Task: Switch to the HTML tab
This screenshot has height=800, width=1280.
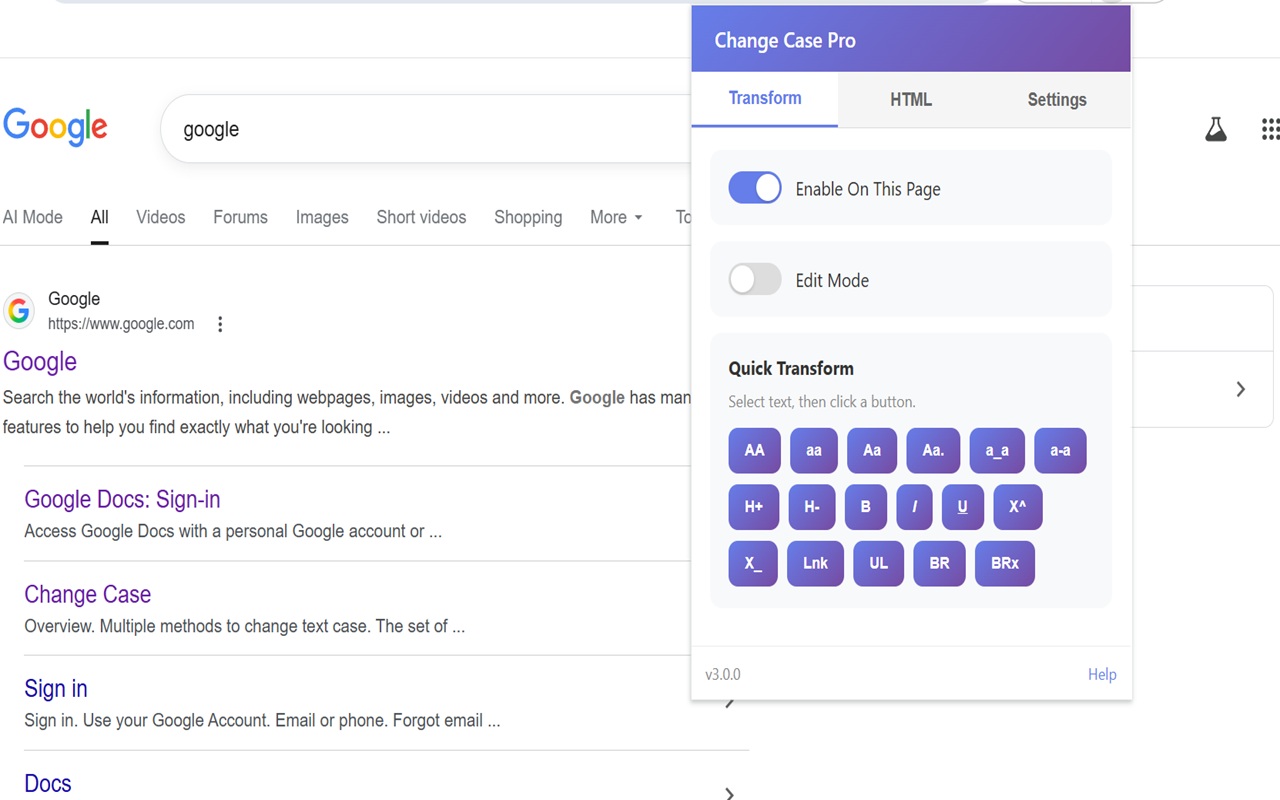Action: click(x=911, y=99)
